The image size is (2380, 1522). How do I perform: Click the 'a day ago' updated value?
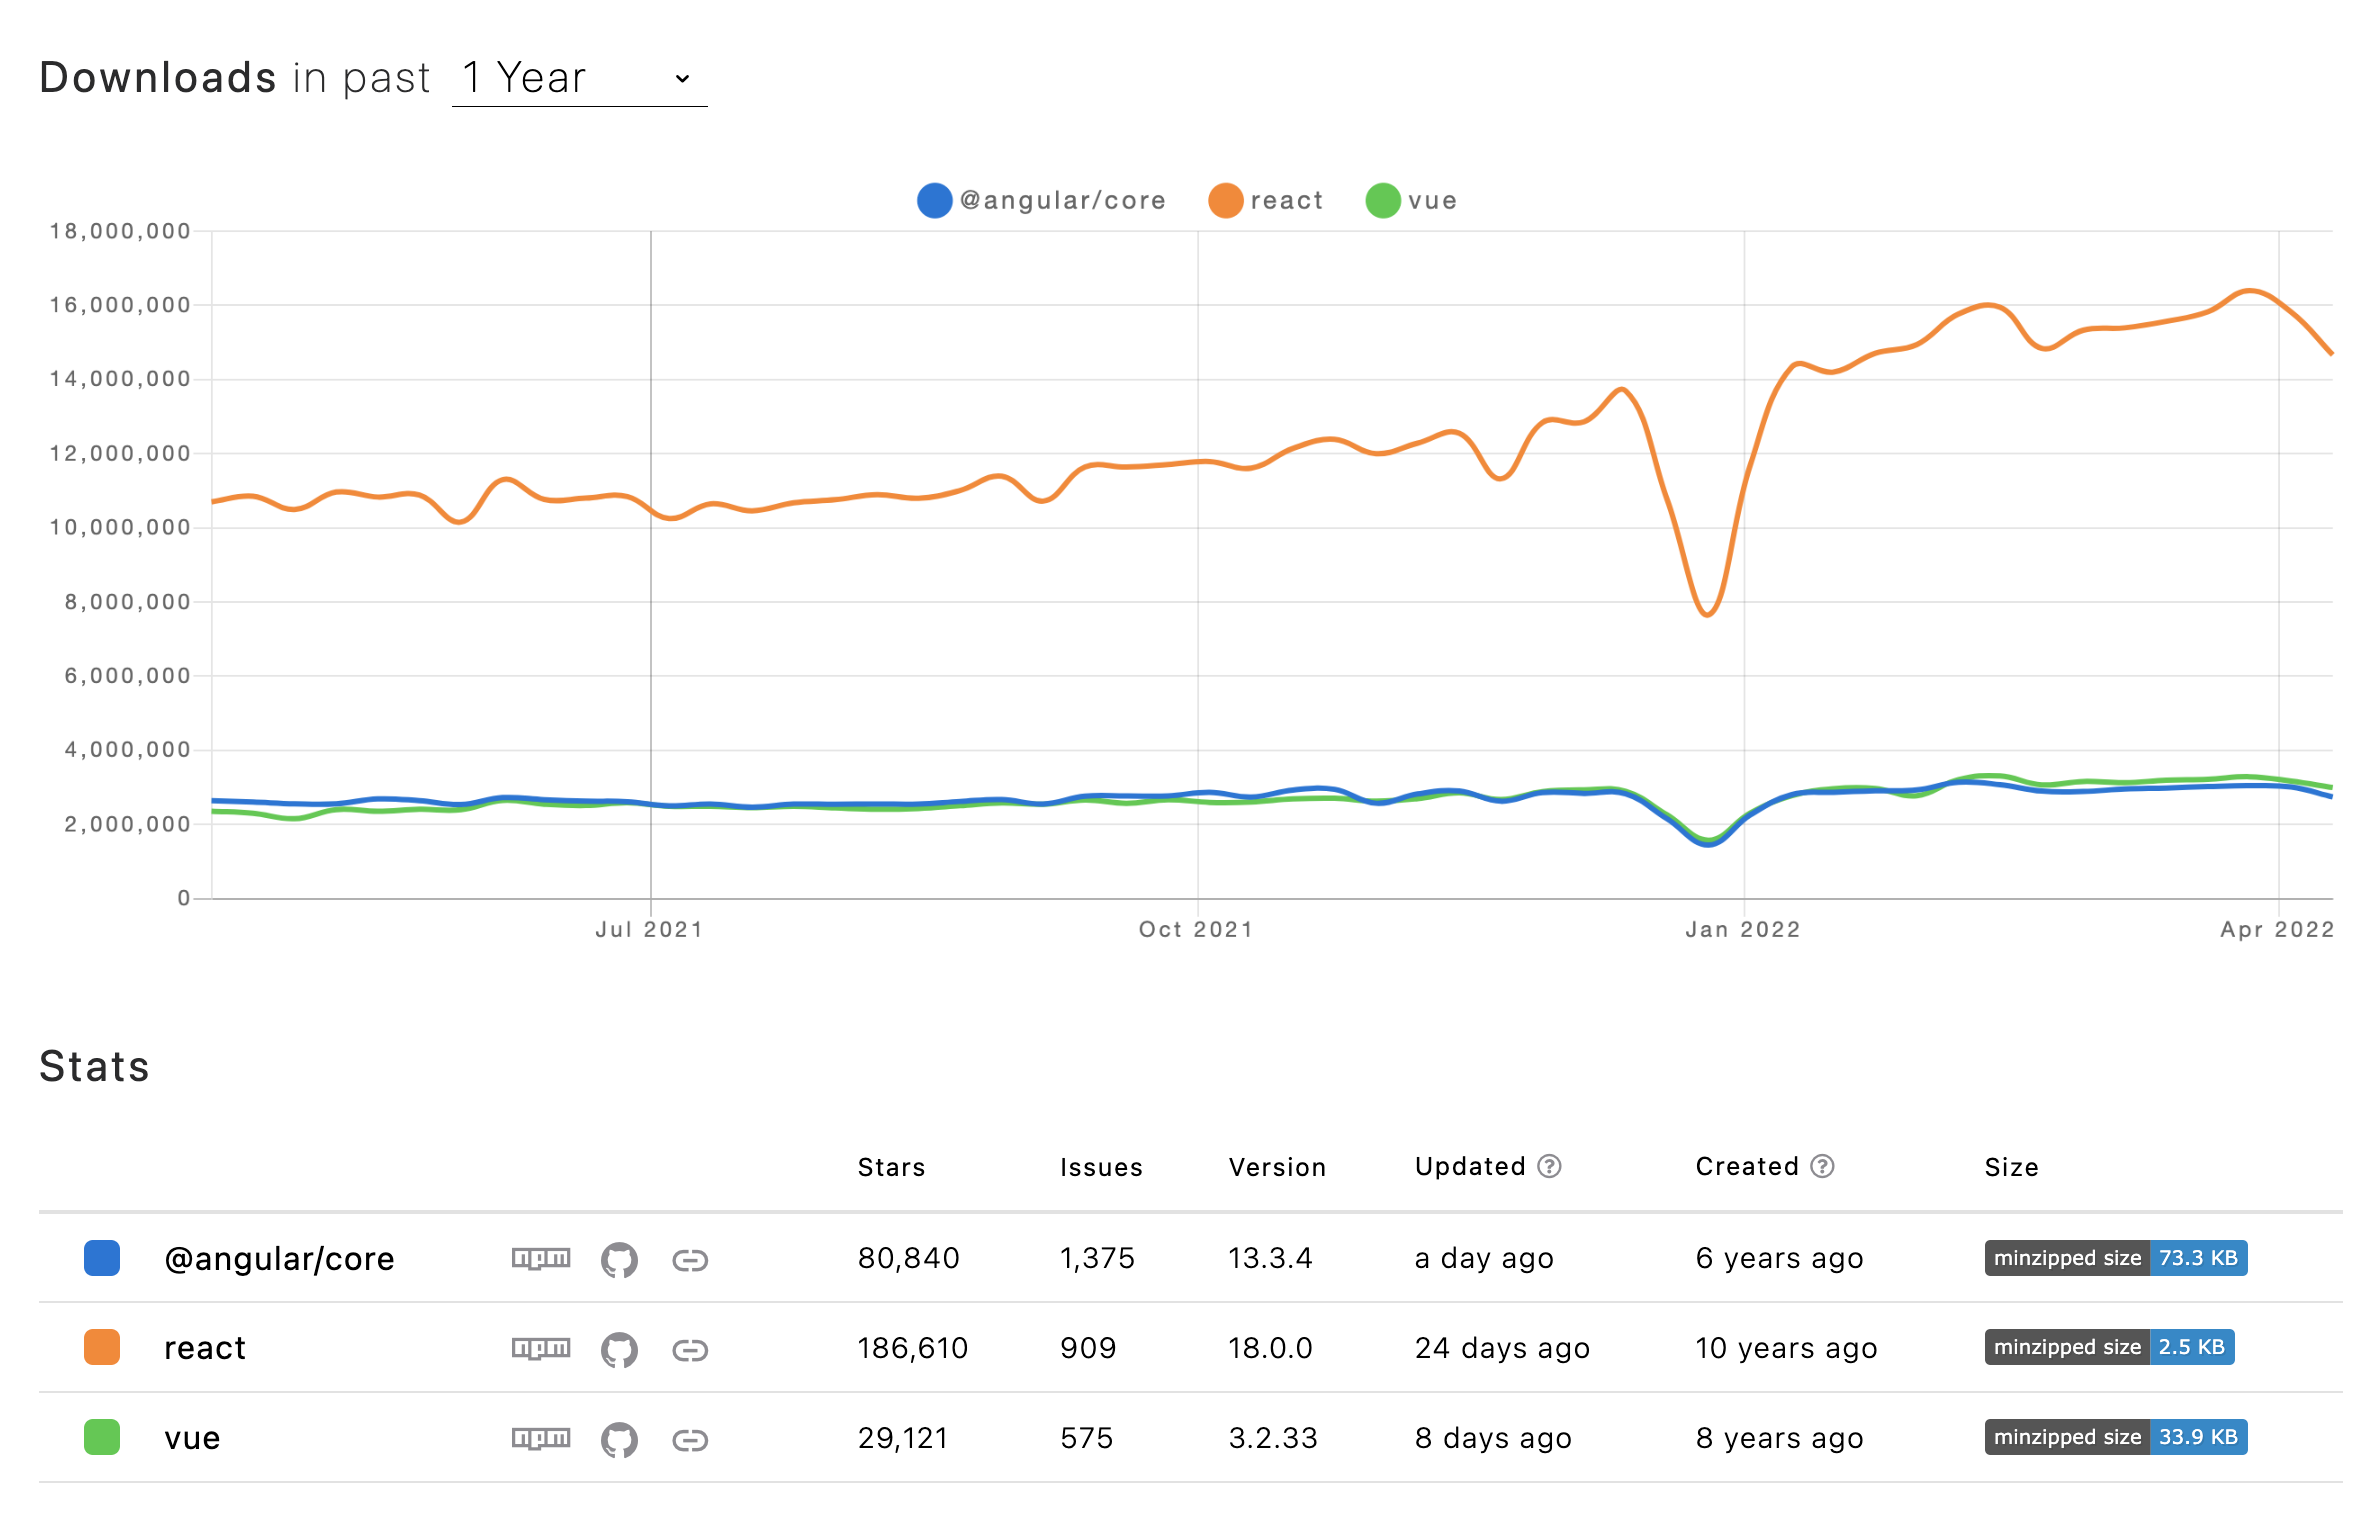coord(1484,1258)
